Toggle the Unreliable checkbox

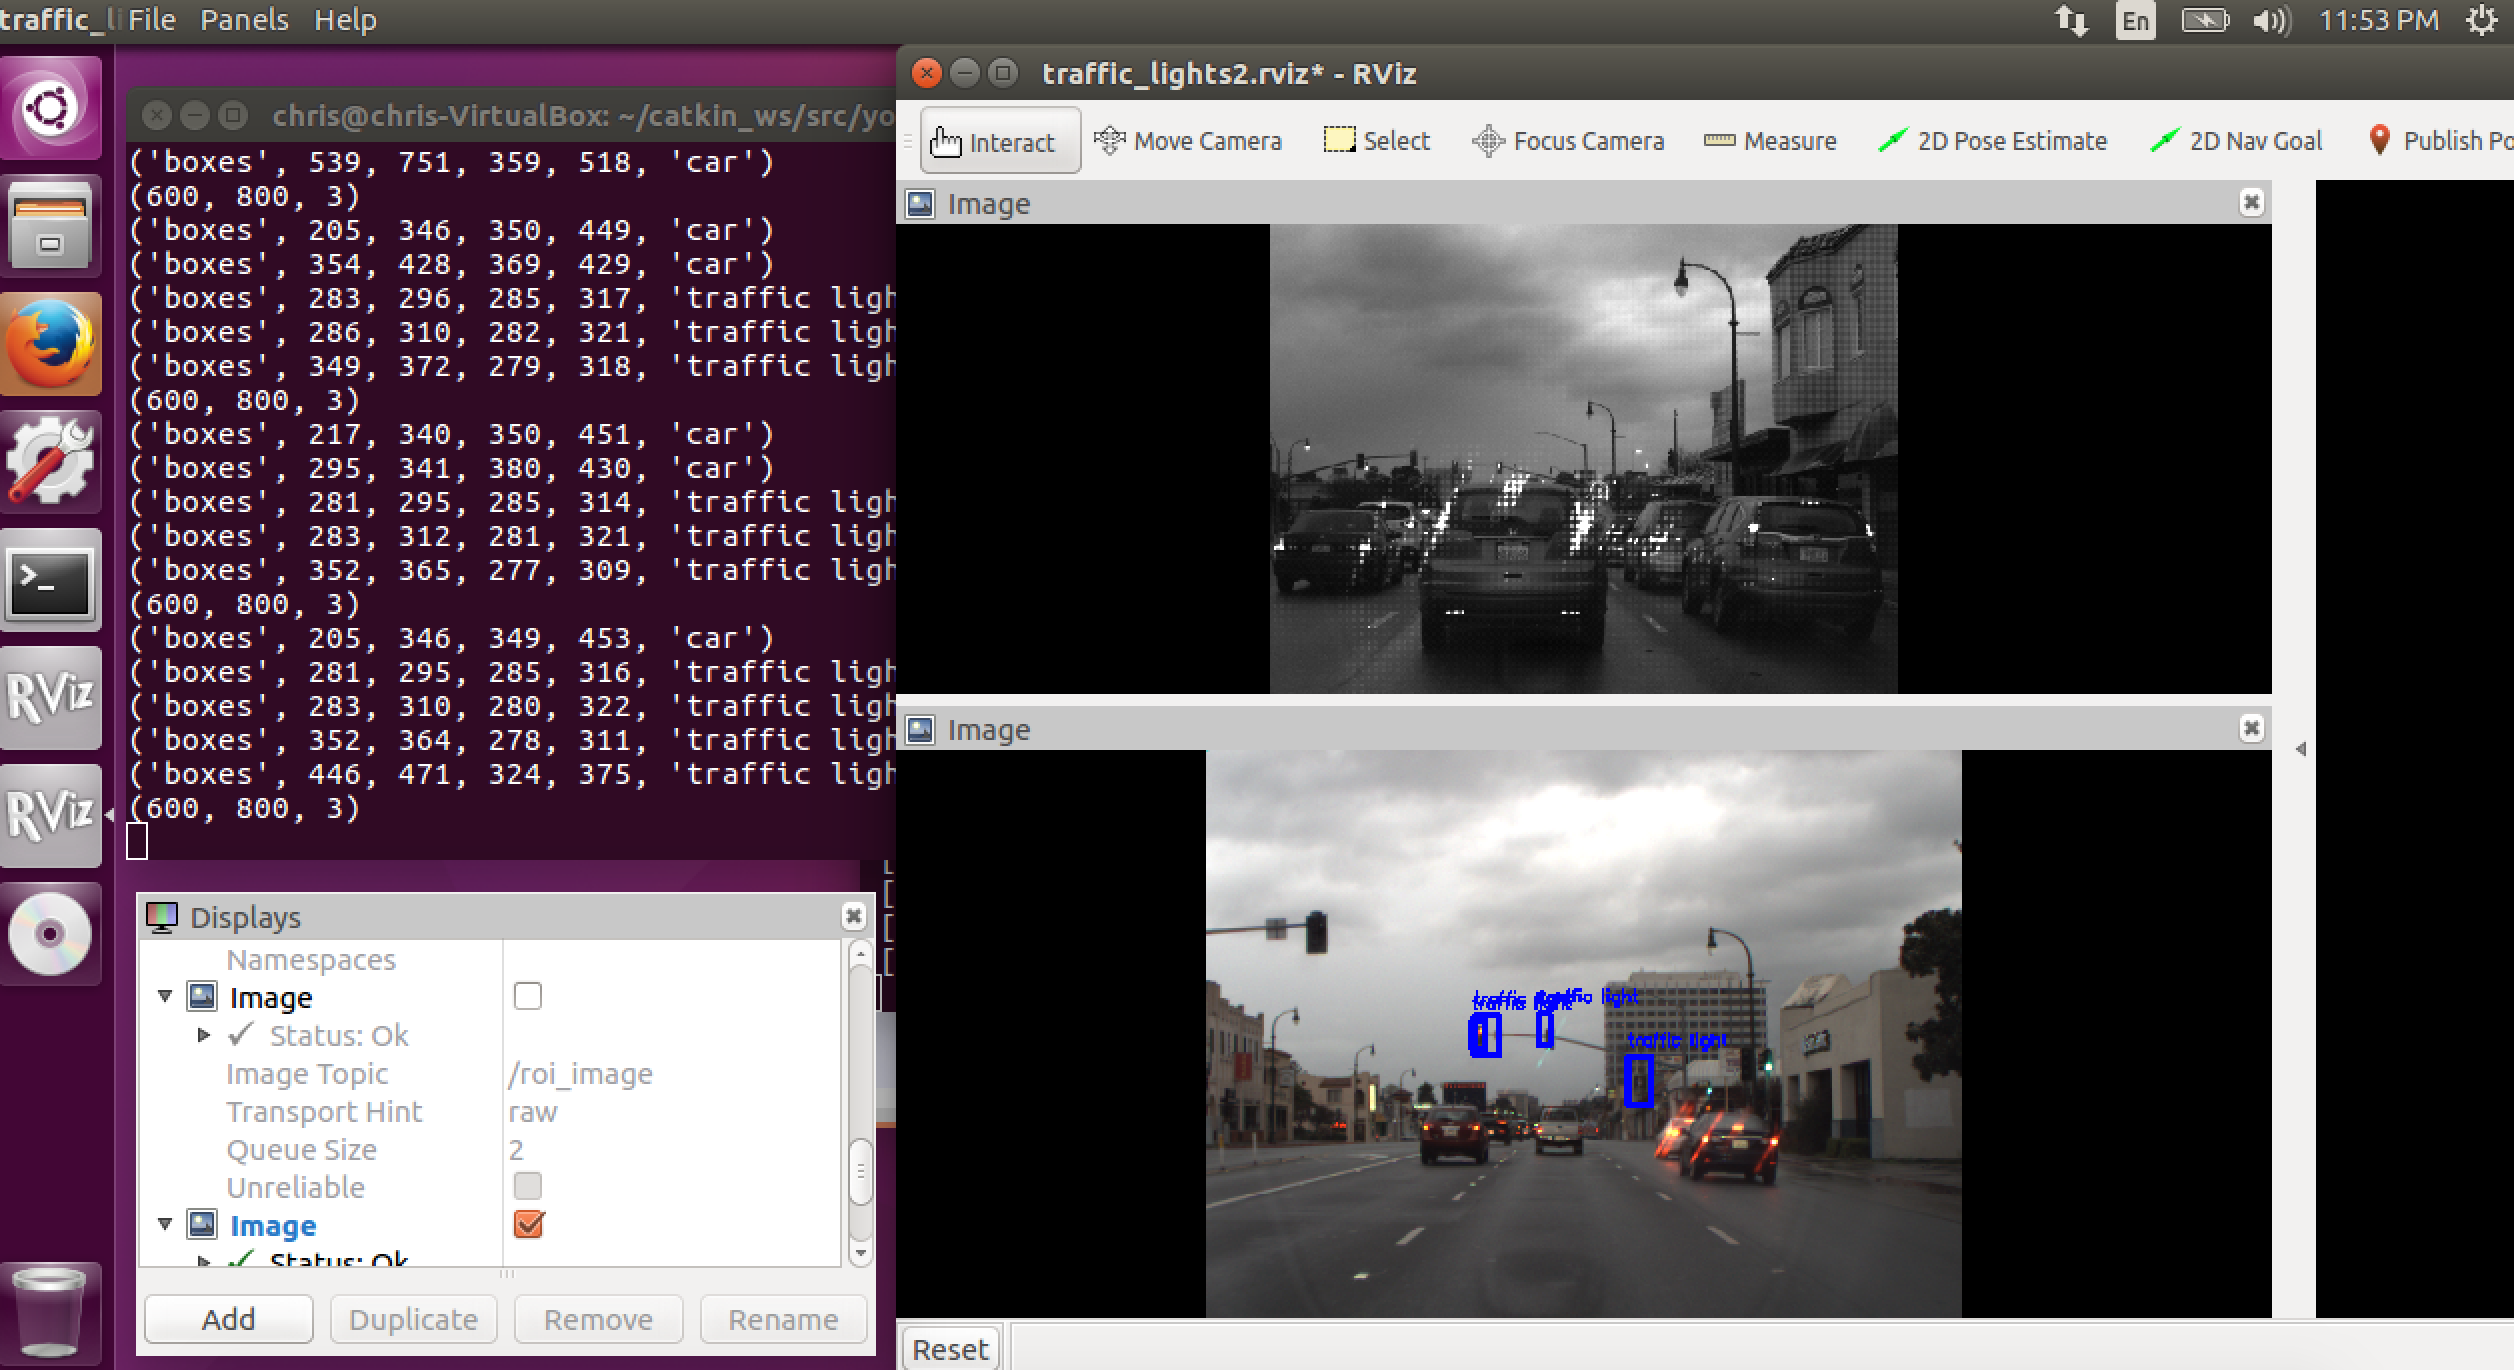527,1186
